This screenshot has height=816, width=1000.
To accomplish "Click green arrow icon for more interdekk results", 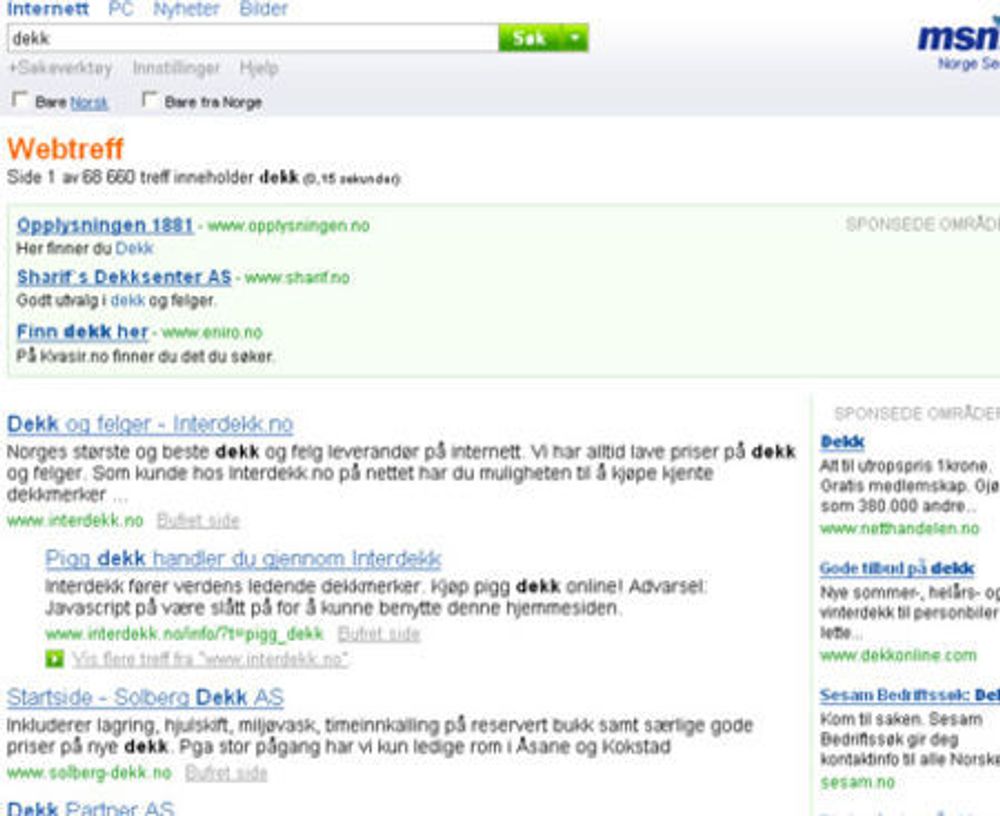I will click(55, 658).
